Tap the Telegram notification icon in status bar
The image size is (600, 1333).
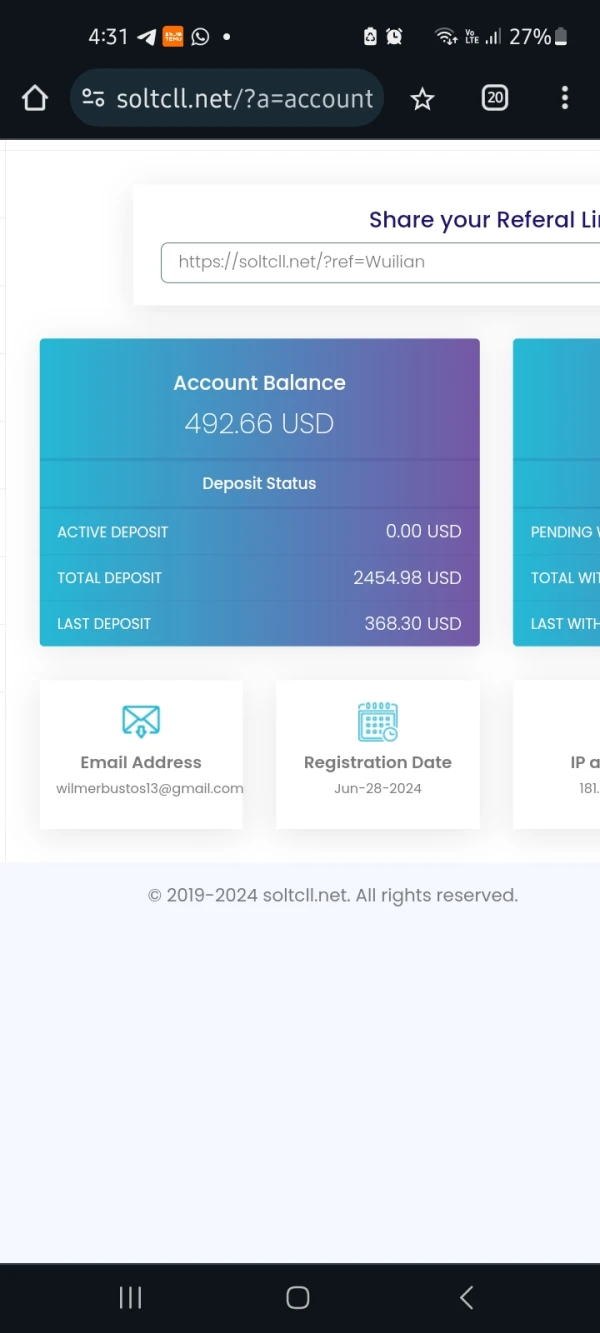click(147, 37)
